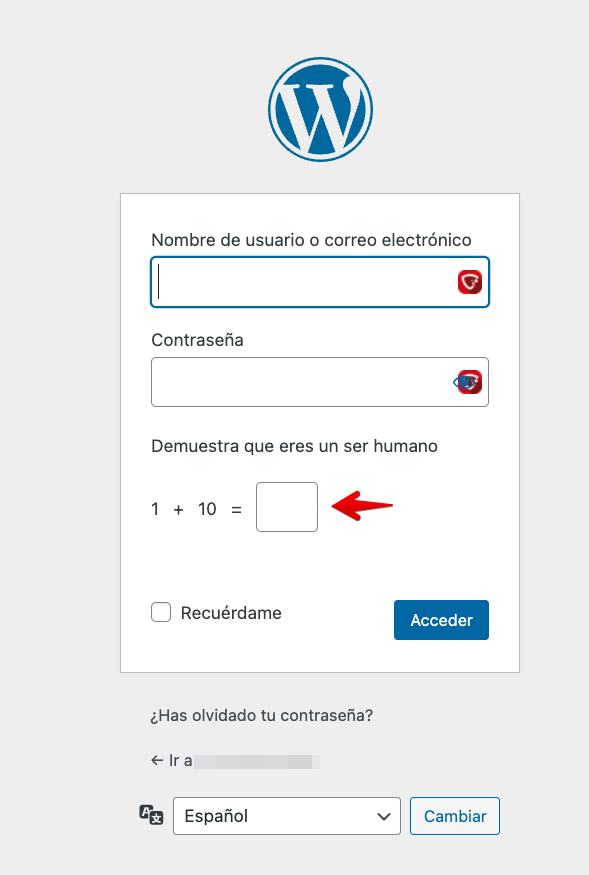The width and height of the screenshot is (589, 875).
Task: Focus the username or email input field
Action: point(320,282)
